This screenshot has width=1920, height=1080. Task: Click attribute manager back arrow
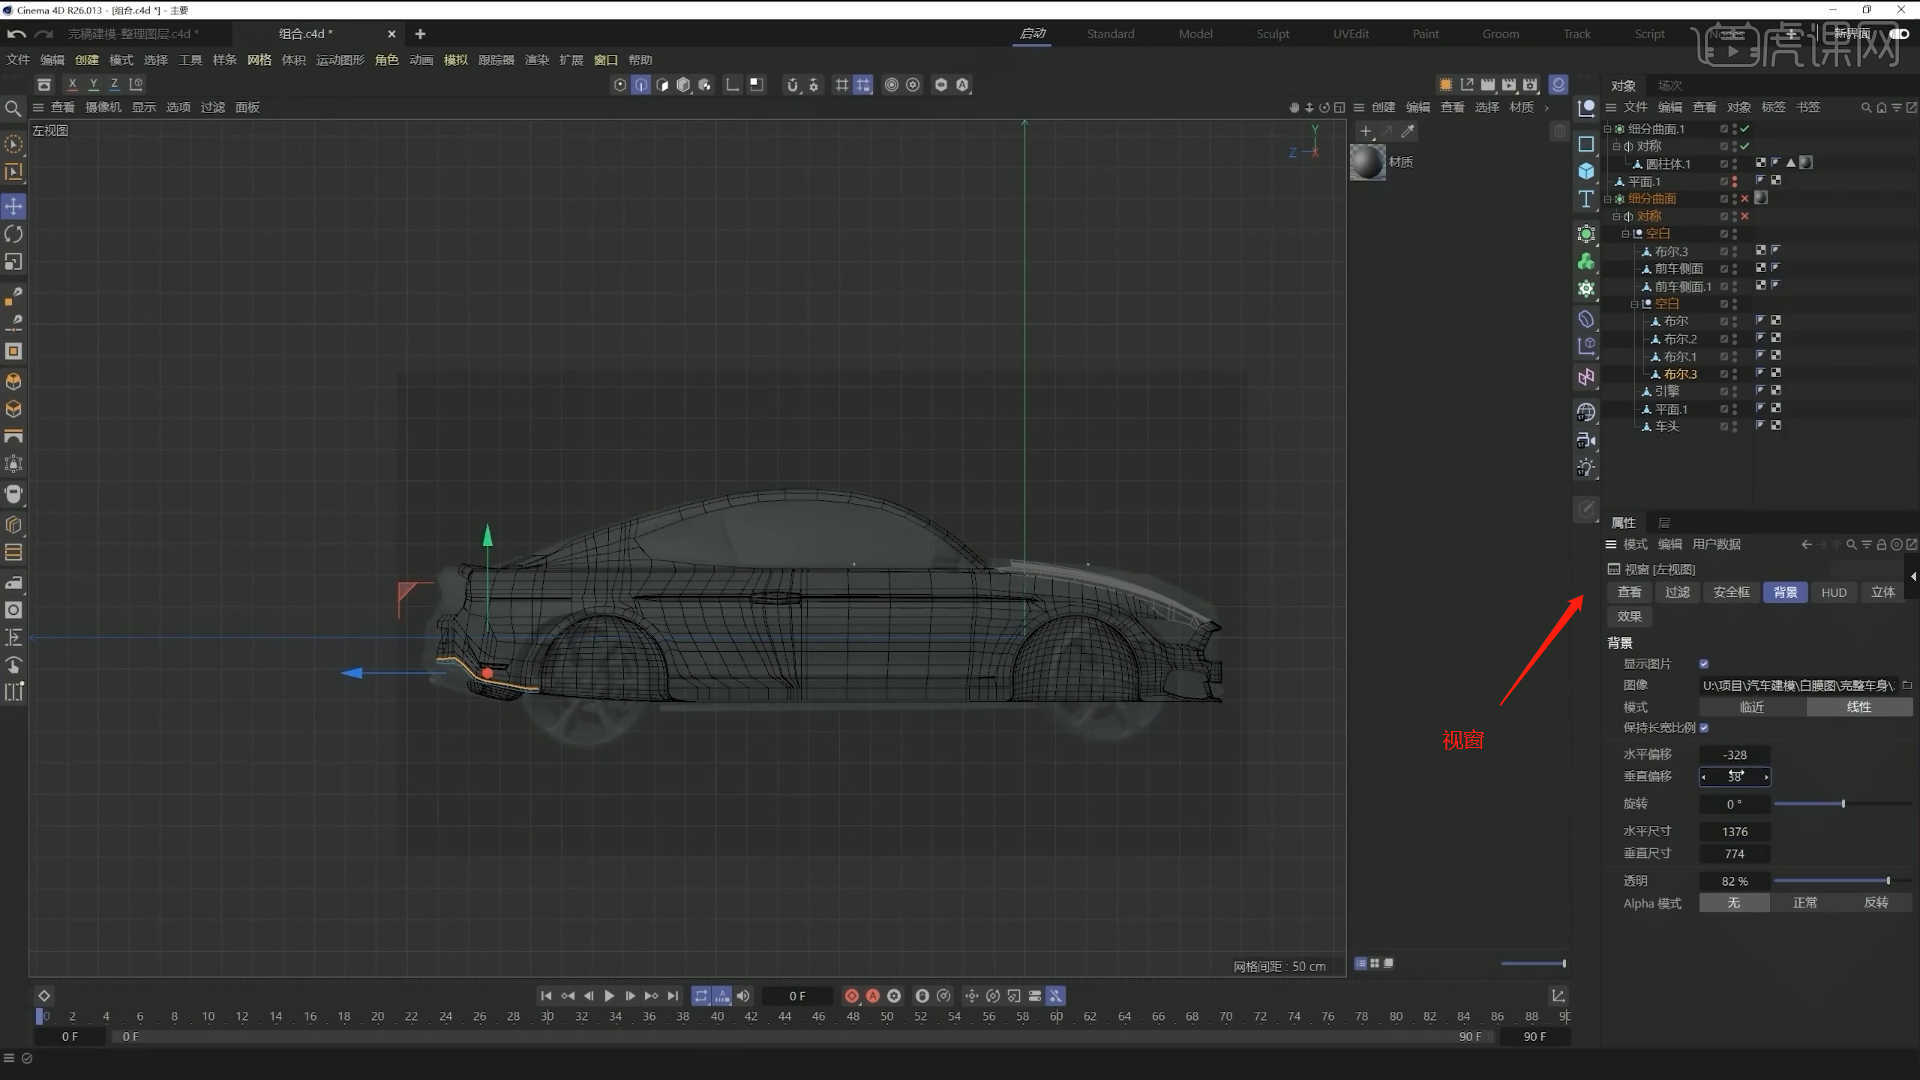(1806, 545)
